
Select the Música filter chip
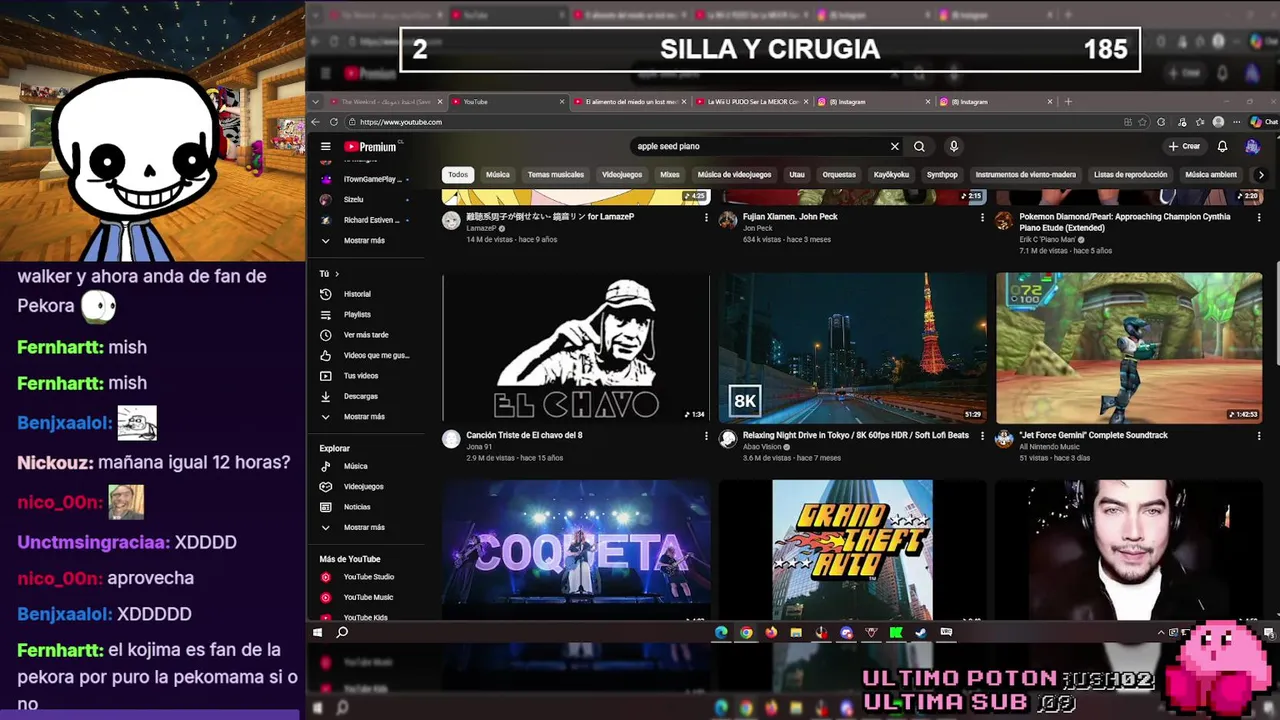pyautogui.click(x=498, y=175)
